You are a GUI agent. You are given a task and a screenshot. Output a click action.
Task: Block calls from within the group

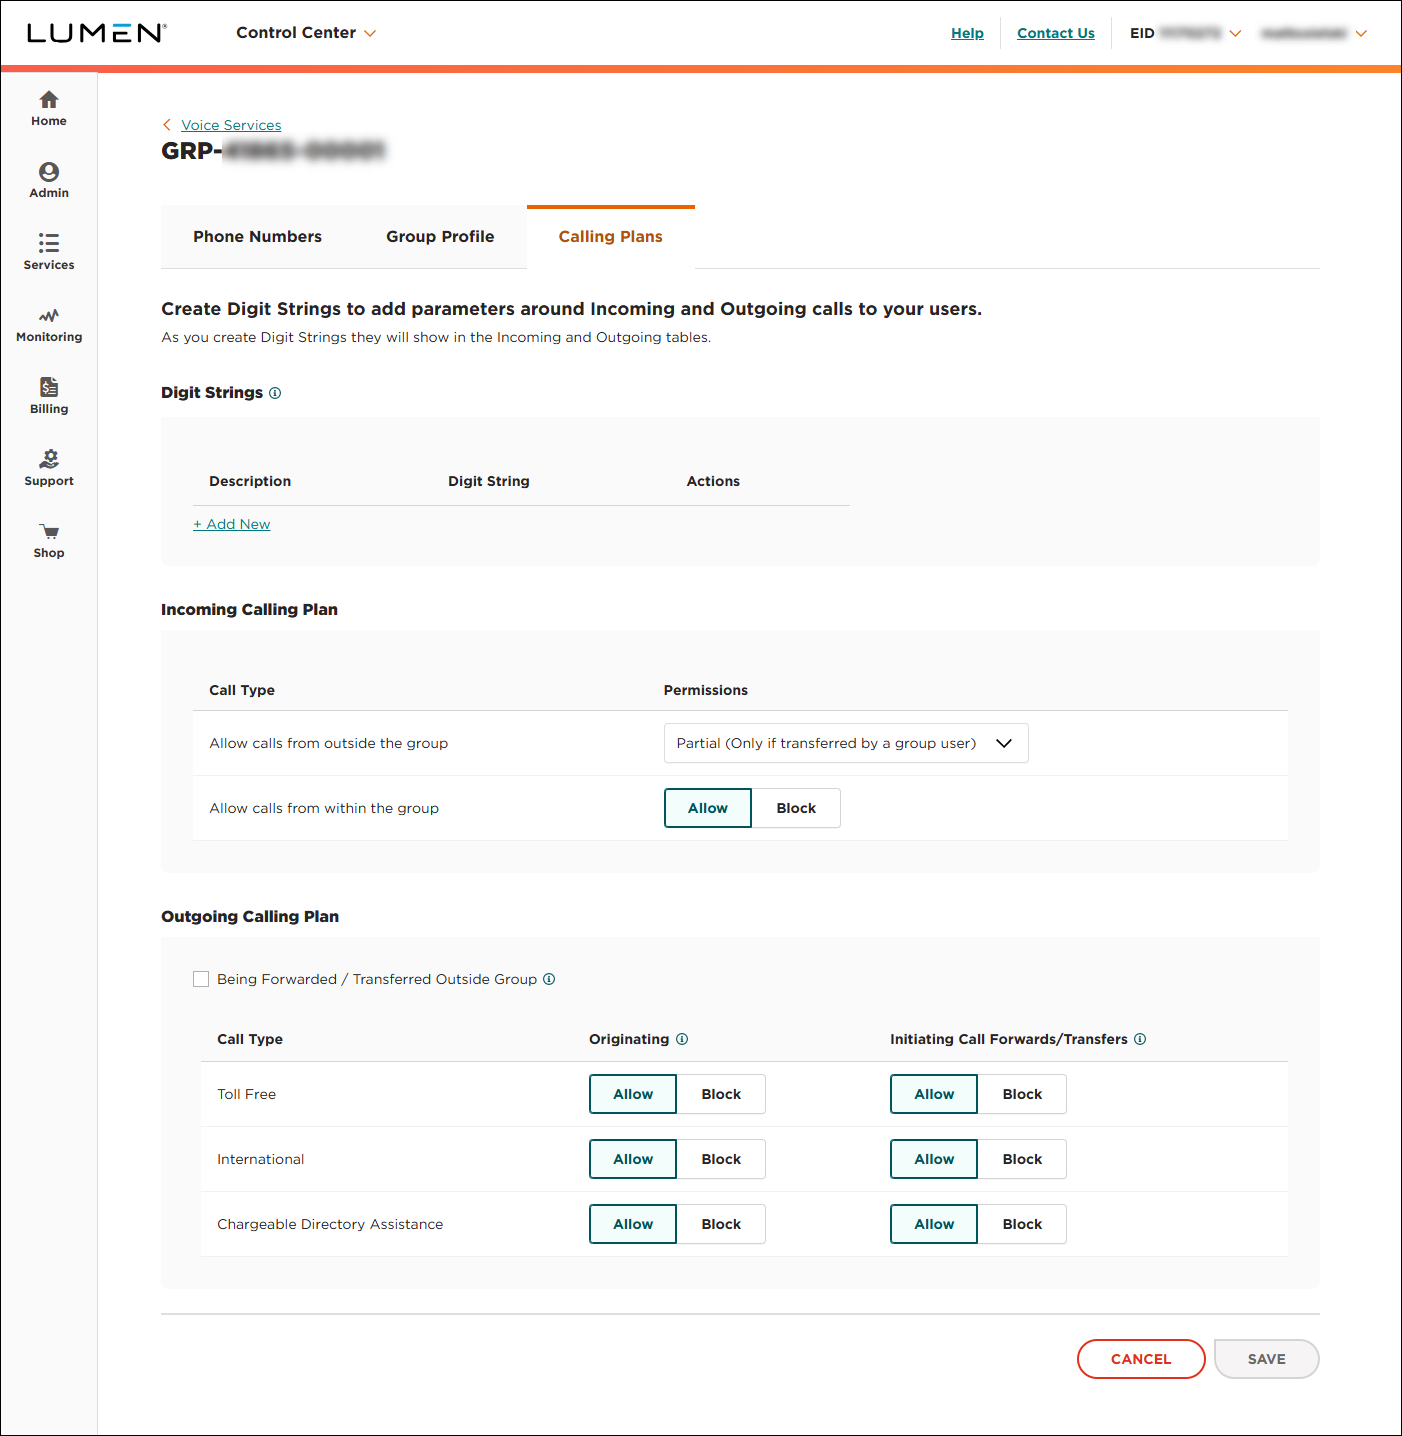click(x=795, y=808)
